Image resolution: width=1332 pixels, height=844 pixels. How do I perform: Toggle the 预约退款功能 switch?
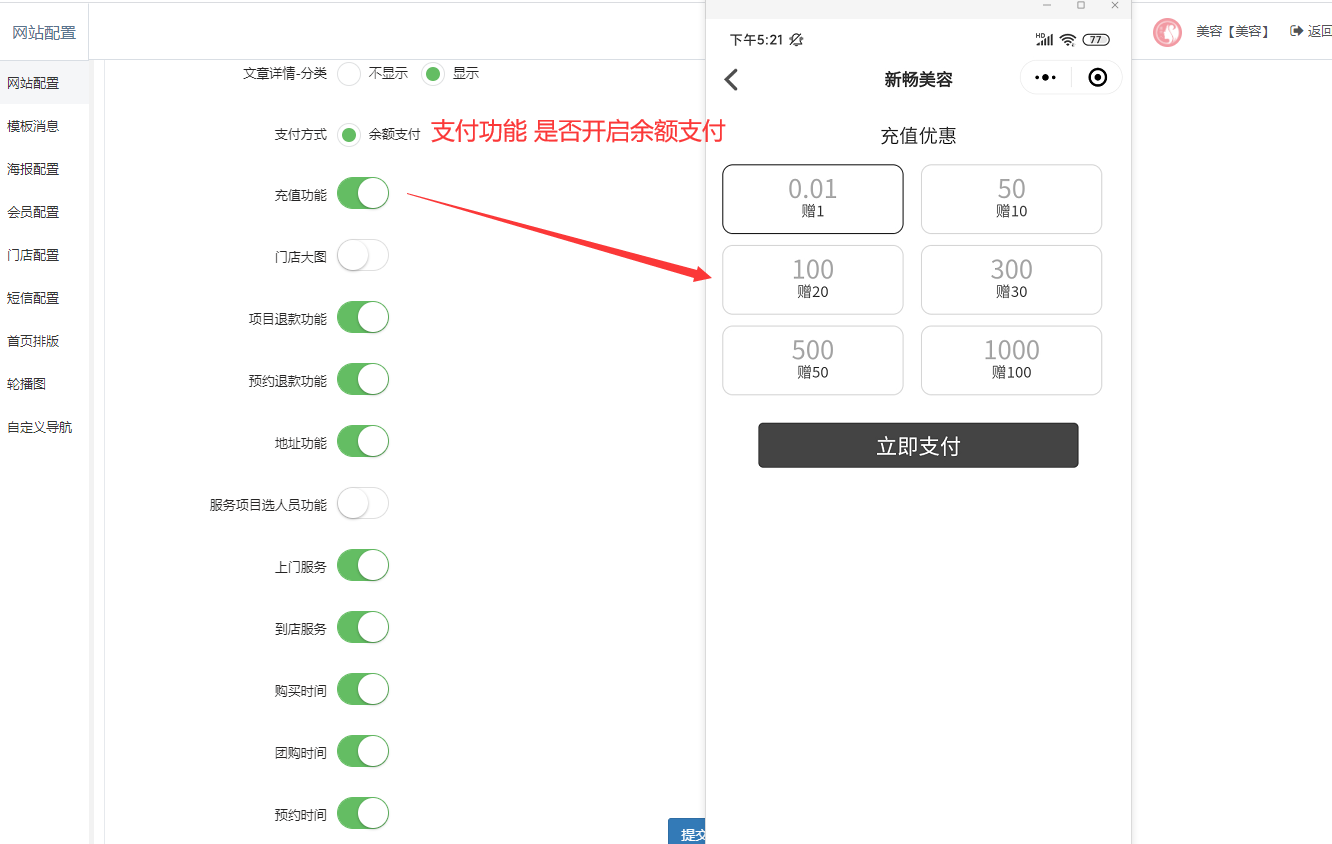coord(362,380)
